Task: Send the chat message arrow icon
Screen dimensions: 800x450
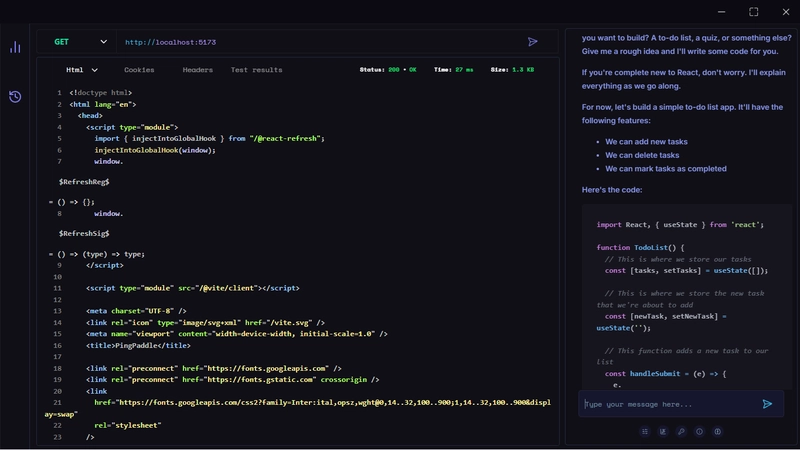Action: tap(767, 404)
